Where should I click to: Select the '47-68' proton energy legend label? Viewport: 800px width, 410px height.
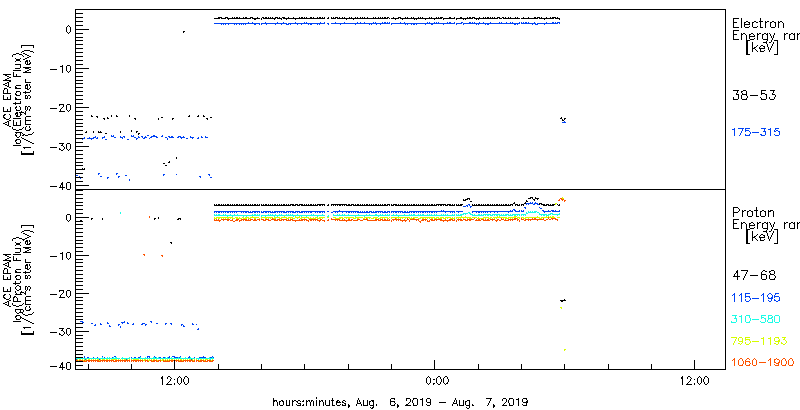[754, 276]
